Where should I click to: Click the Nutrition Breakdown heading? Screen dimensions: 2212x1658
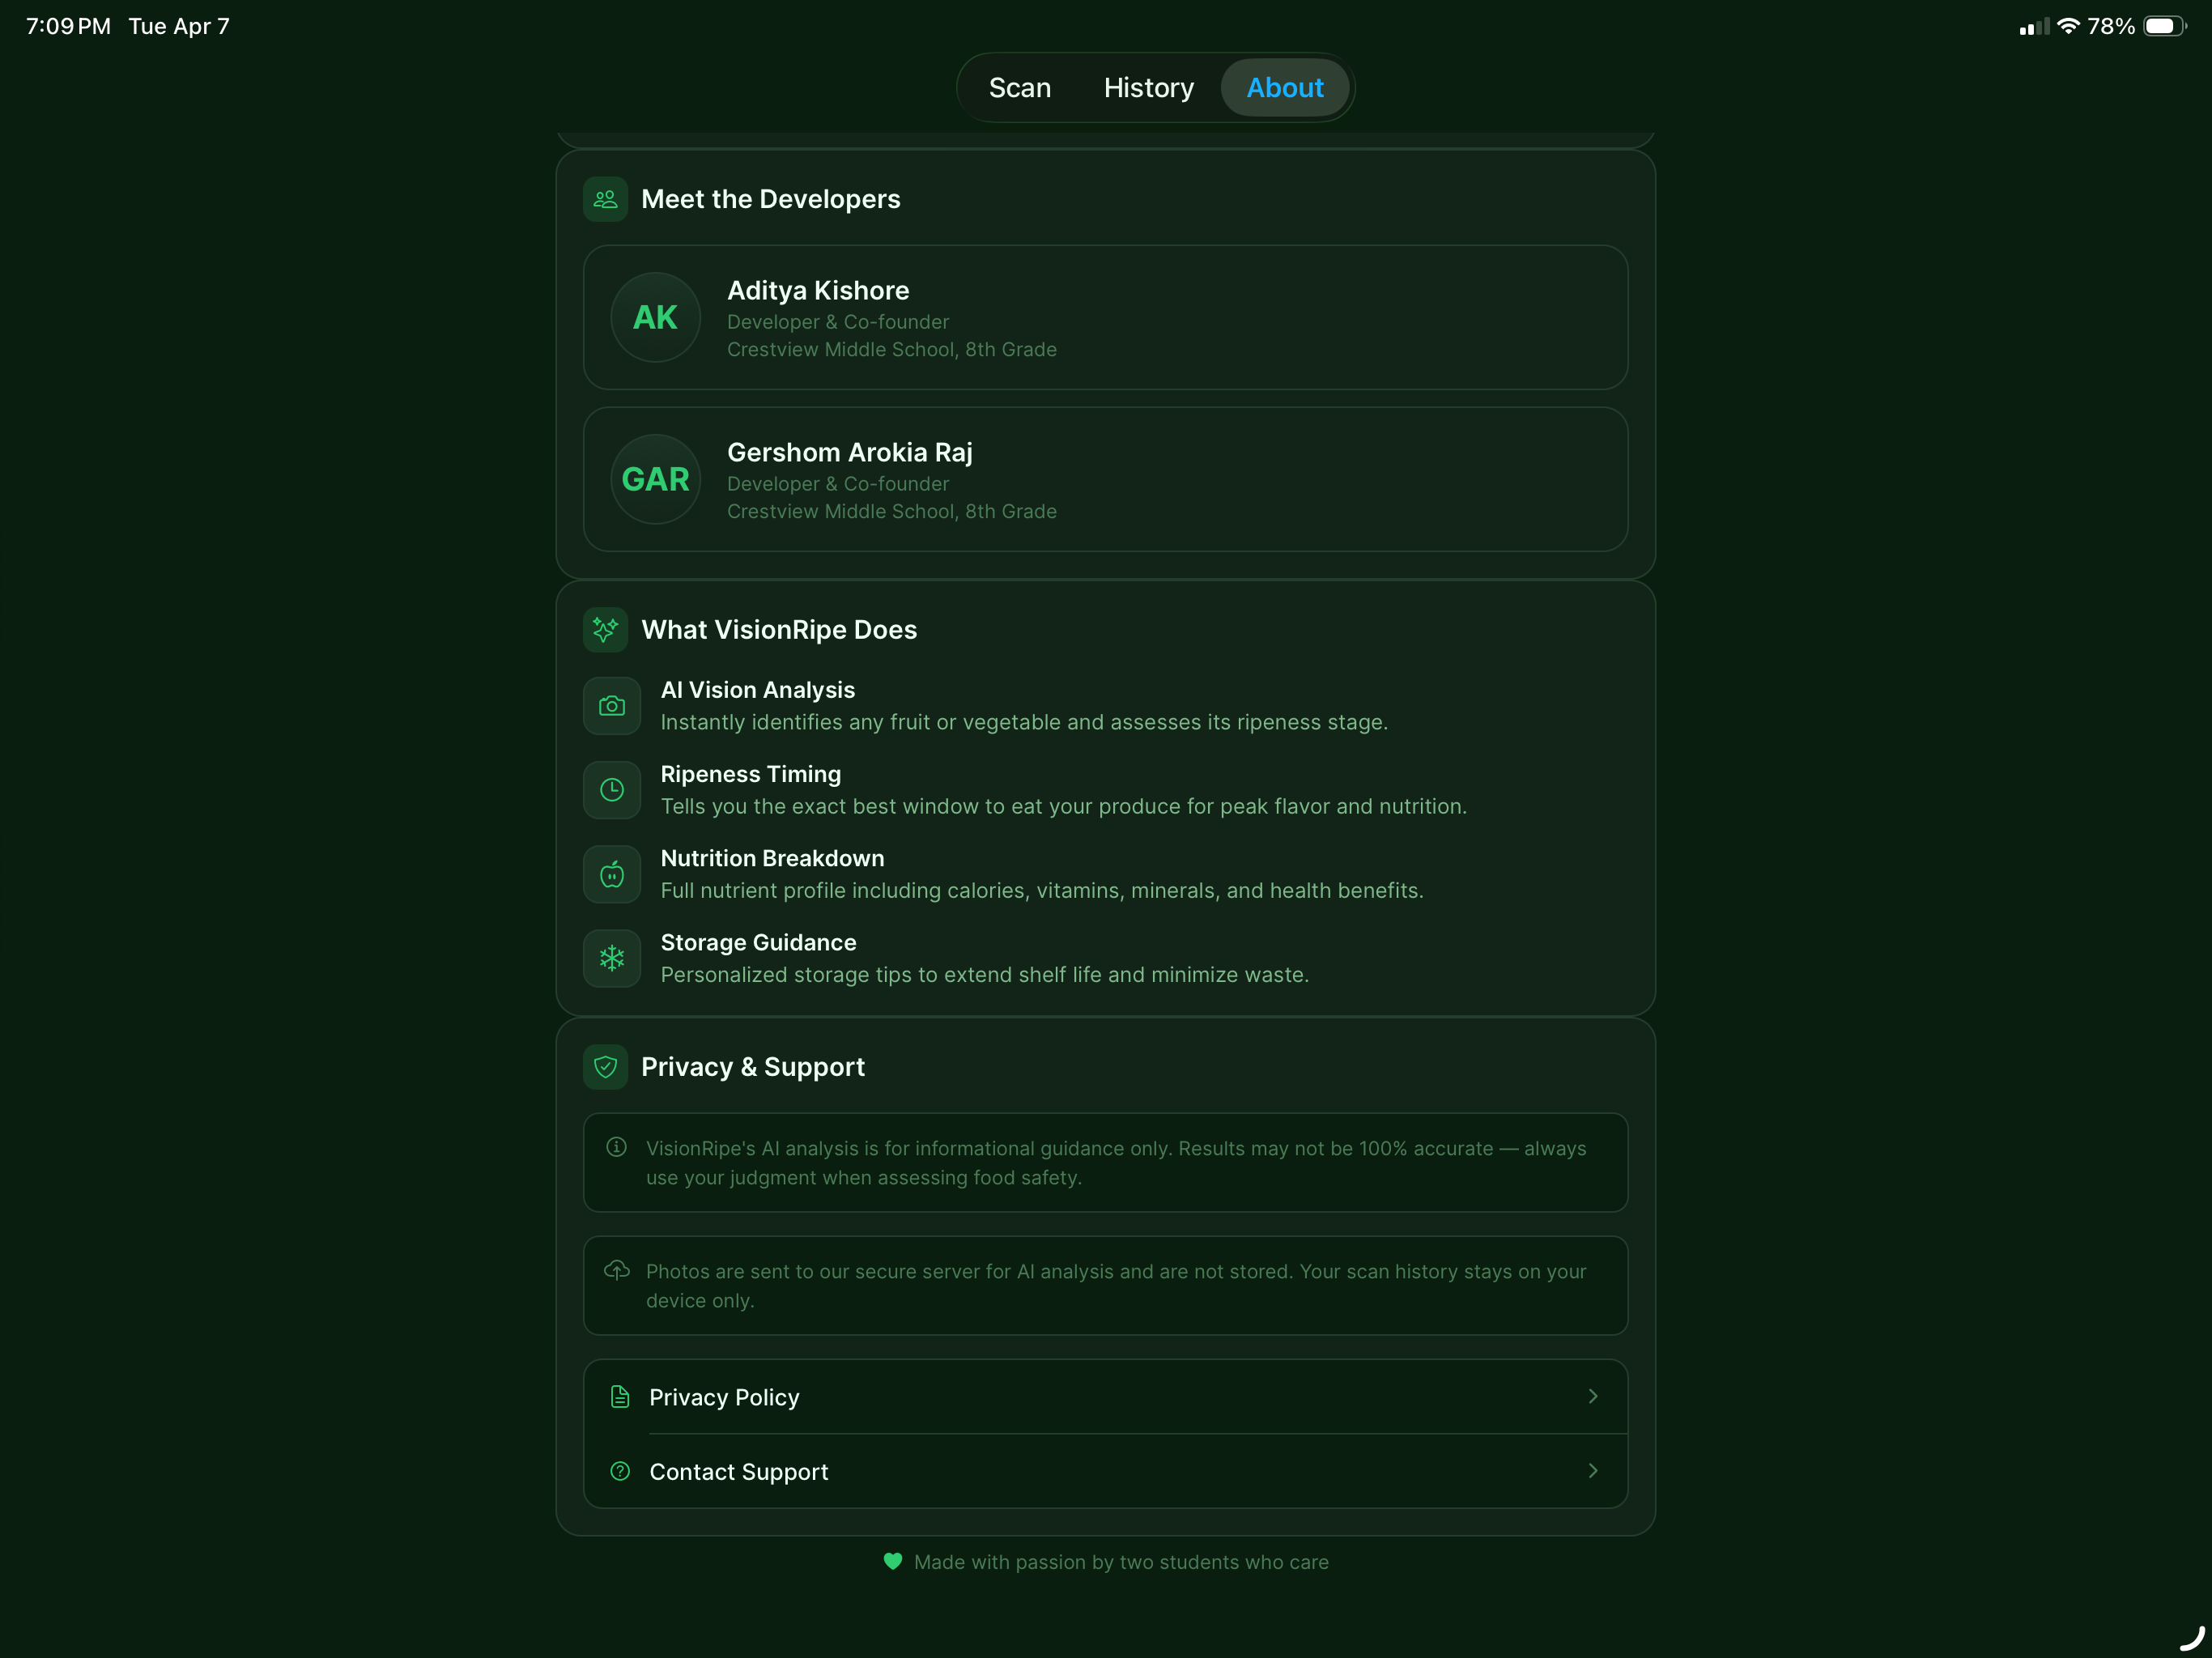tap(772, 858)
